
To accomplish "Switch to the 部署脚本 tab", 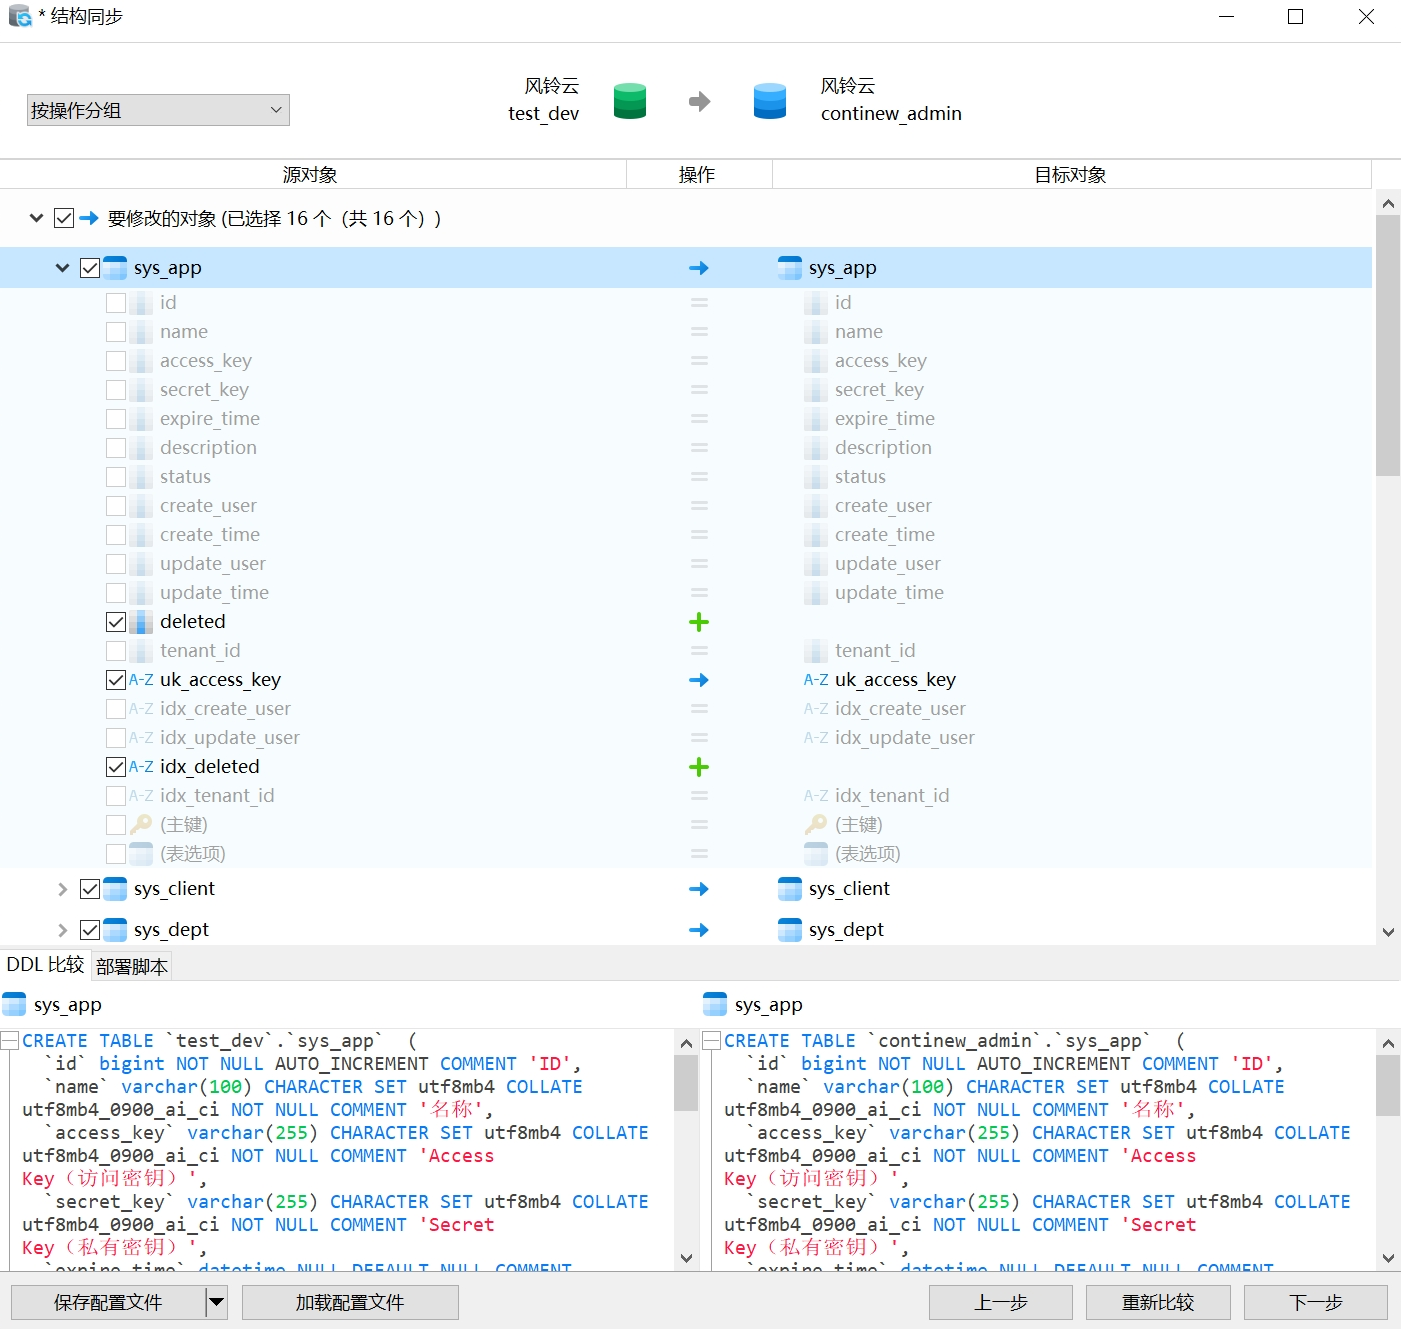I will click(132, 966).
